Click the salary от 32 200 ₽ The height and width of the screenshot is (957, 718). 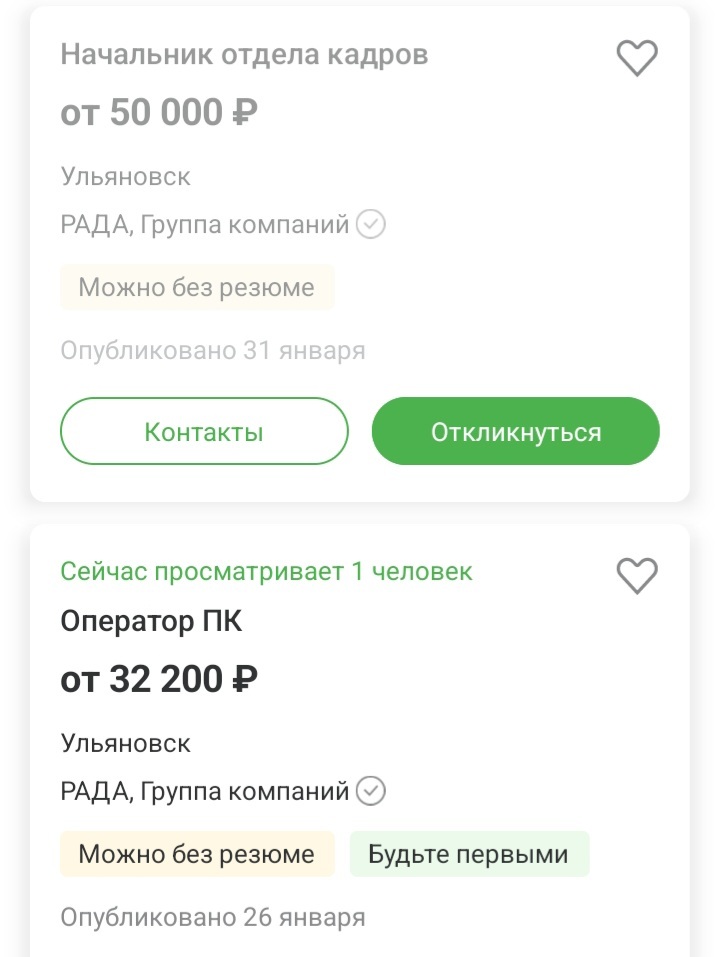pyautogui.click(x=159, y=680)
